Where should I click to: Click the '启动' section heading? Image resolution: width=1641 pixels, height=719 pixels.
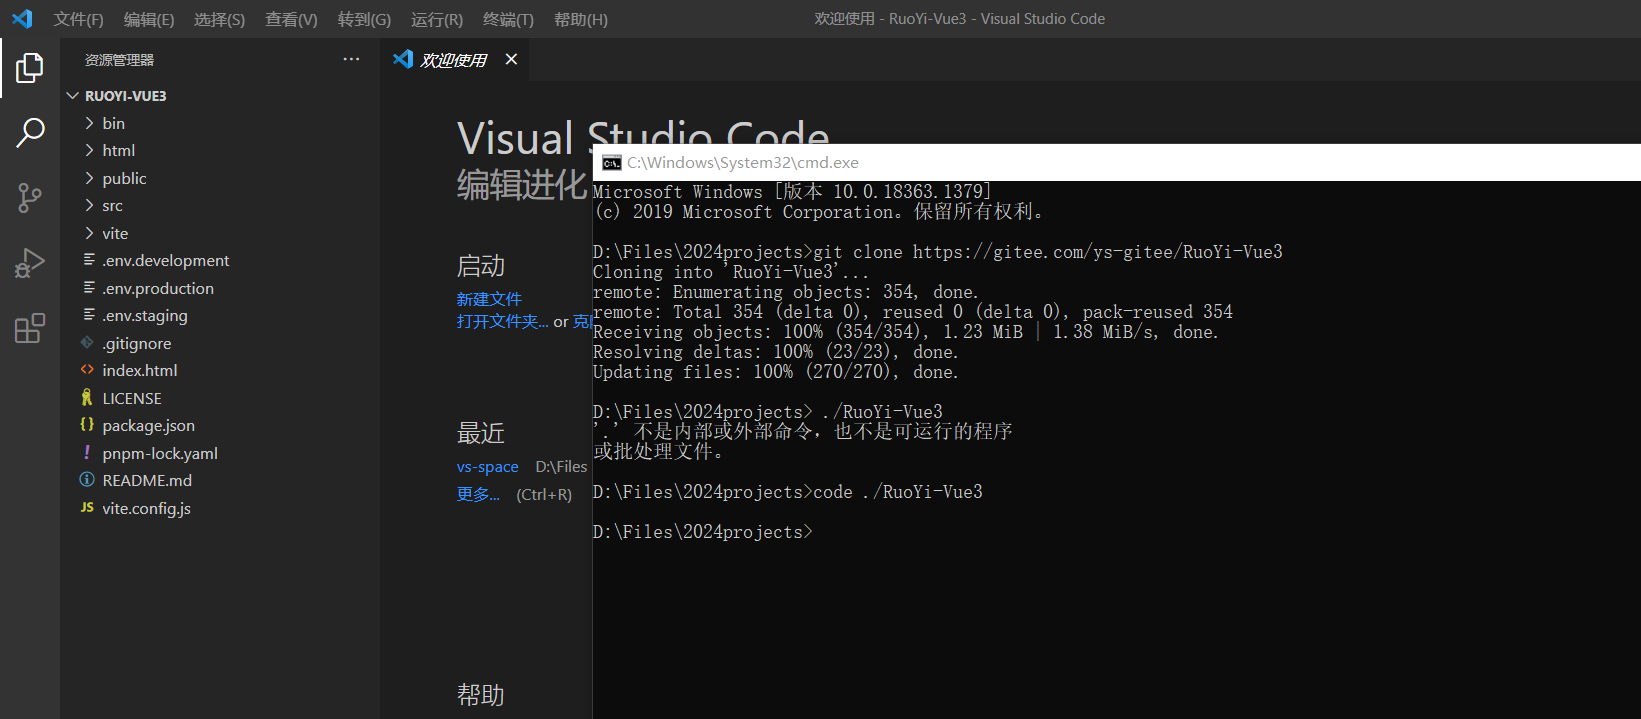[x=481, y=266]
